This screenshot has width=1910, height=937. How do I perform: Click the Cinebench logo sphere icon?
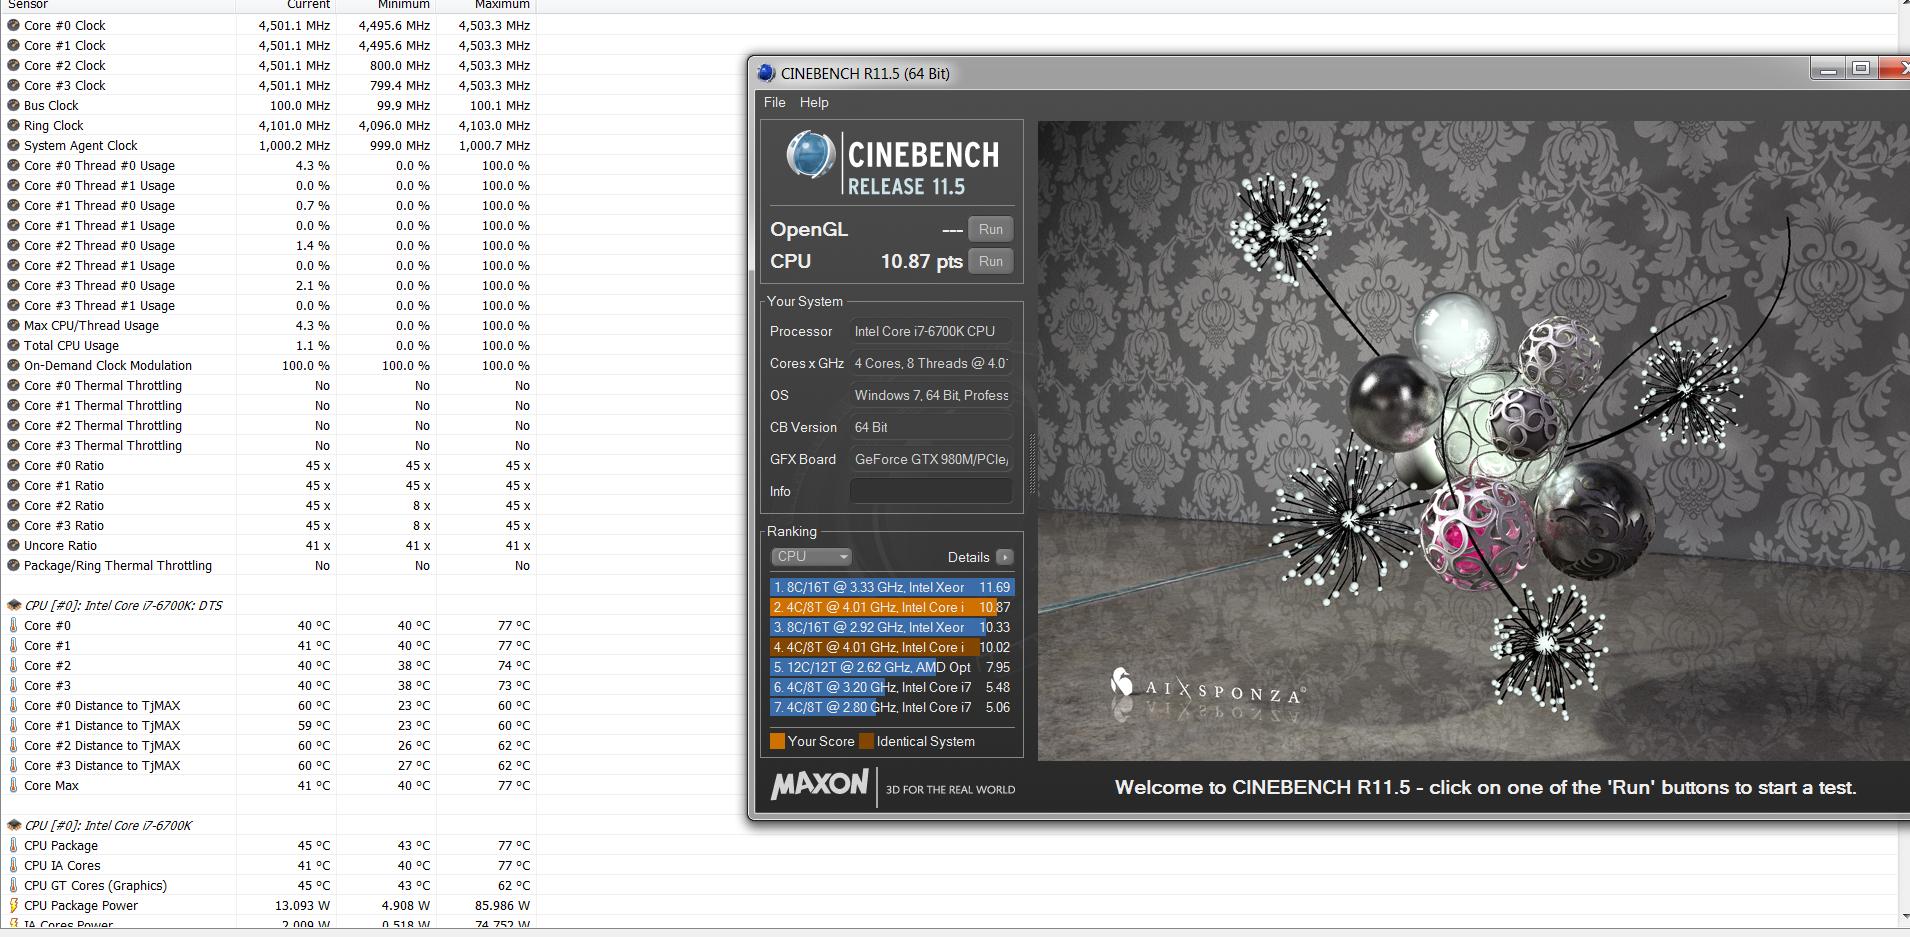coord(809,156)
